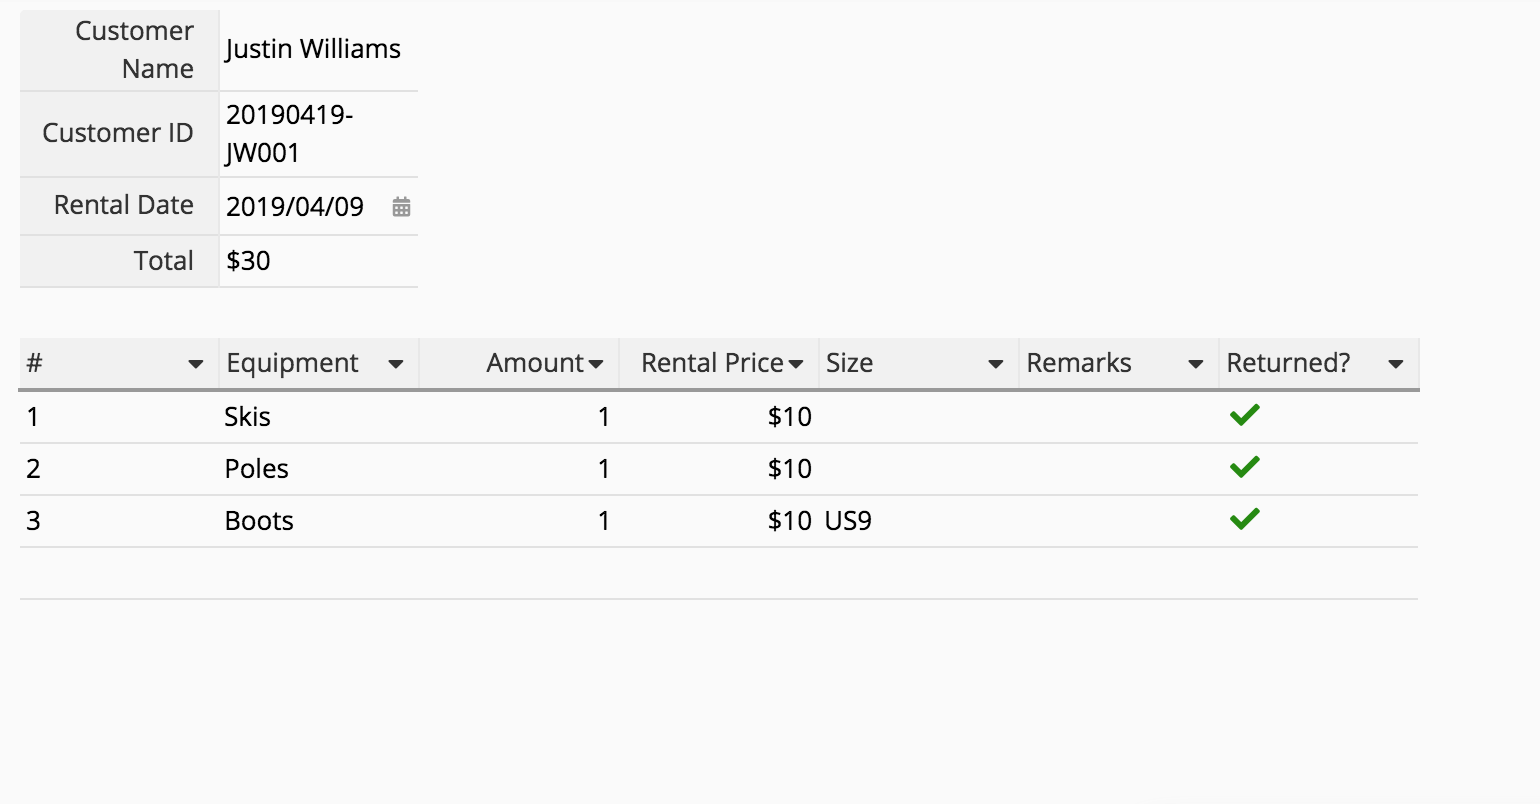
Task: Click the US9 size cell for Boots
Action: [848, 521]
